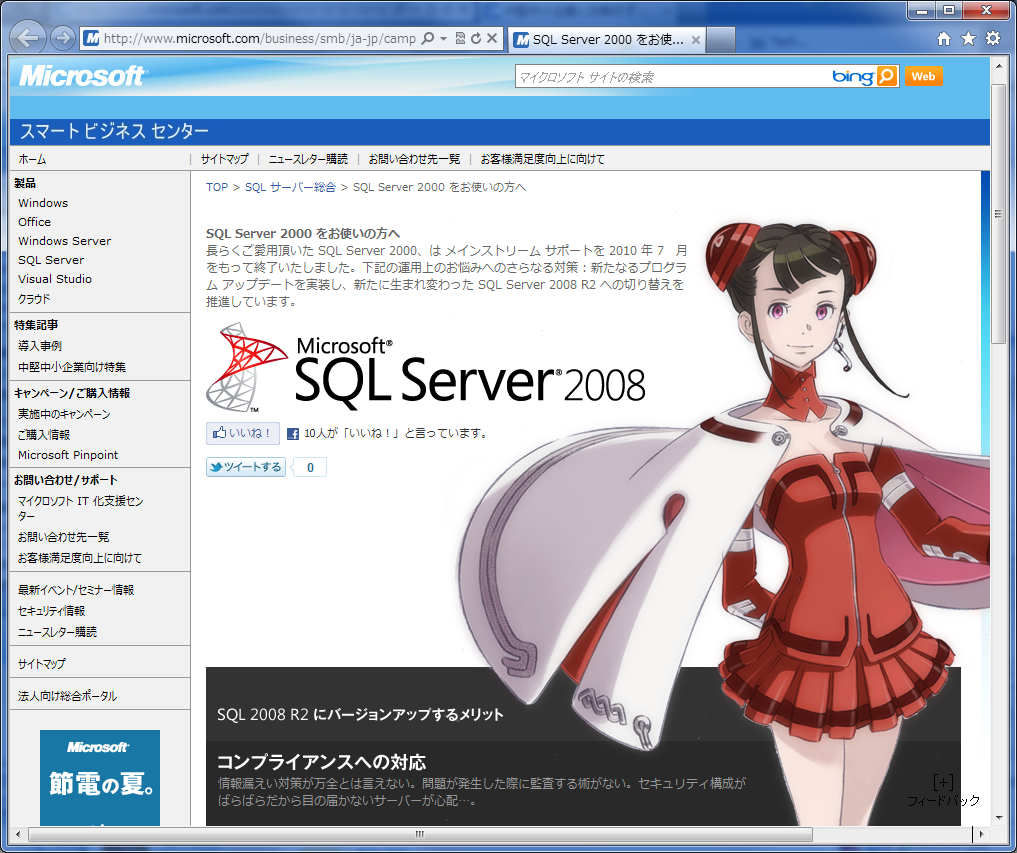Open sidebar お客様満足度向上に向けて link
1017x853 pixels.
tap(79, 558)
